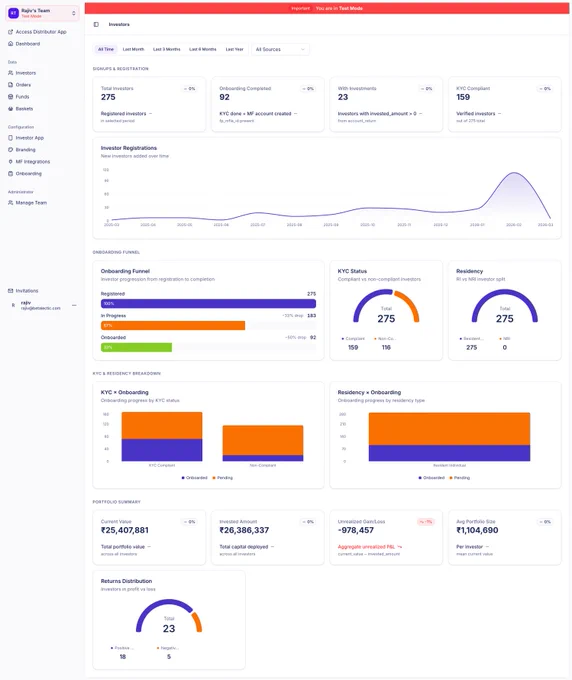This screenshot has width=572, height=680.
Task: Toggle the sidebar panel icon beside Investors
Action: click(96, 24)
